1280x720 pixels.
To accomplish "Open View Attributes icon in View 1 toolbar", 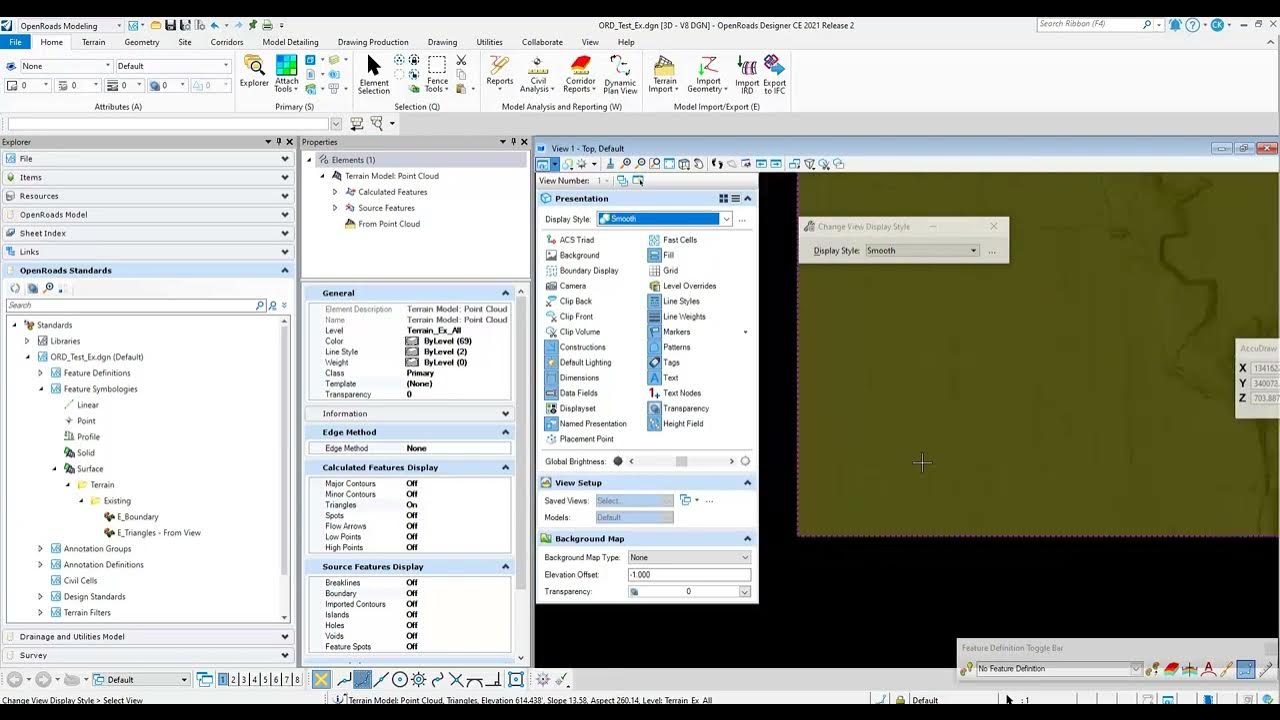I will [543, 164].
